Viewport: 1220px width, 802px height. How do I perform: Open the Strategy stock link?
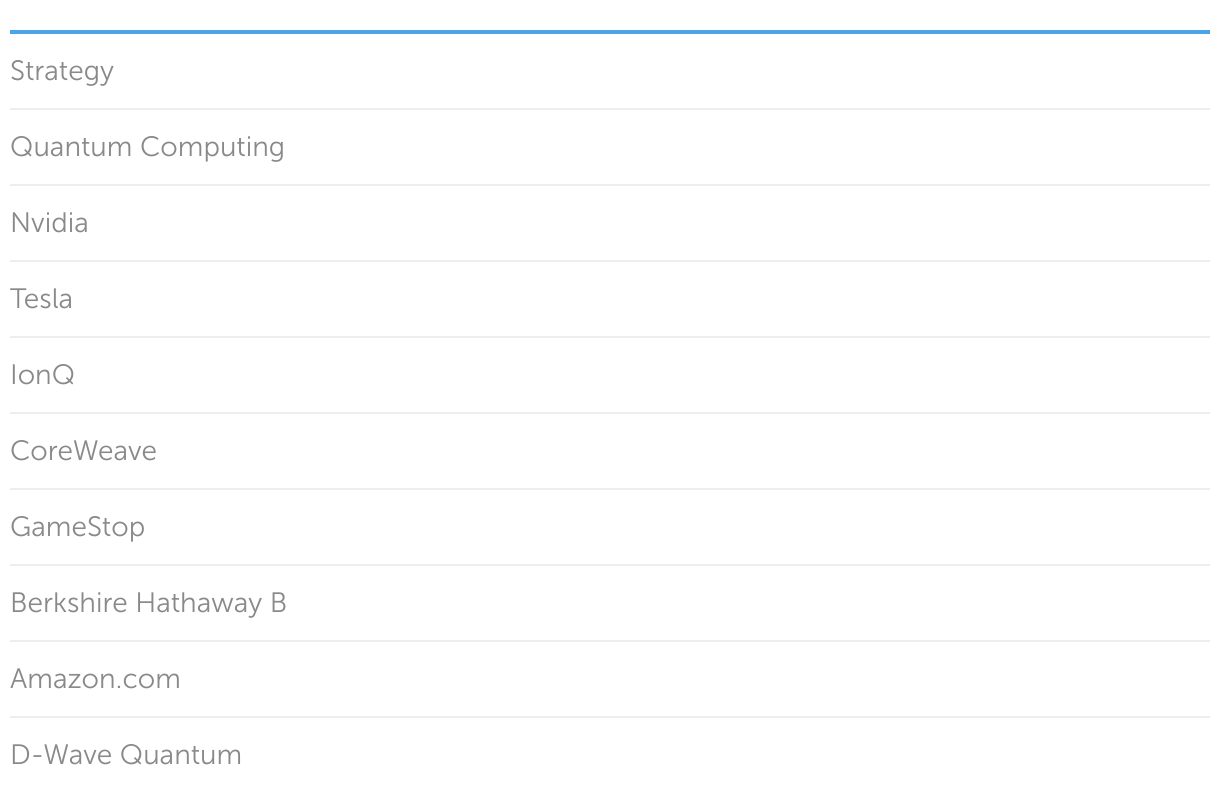62,71
